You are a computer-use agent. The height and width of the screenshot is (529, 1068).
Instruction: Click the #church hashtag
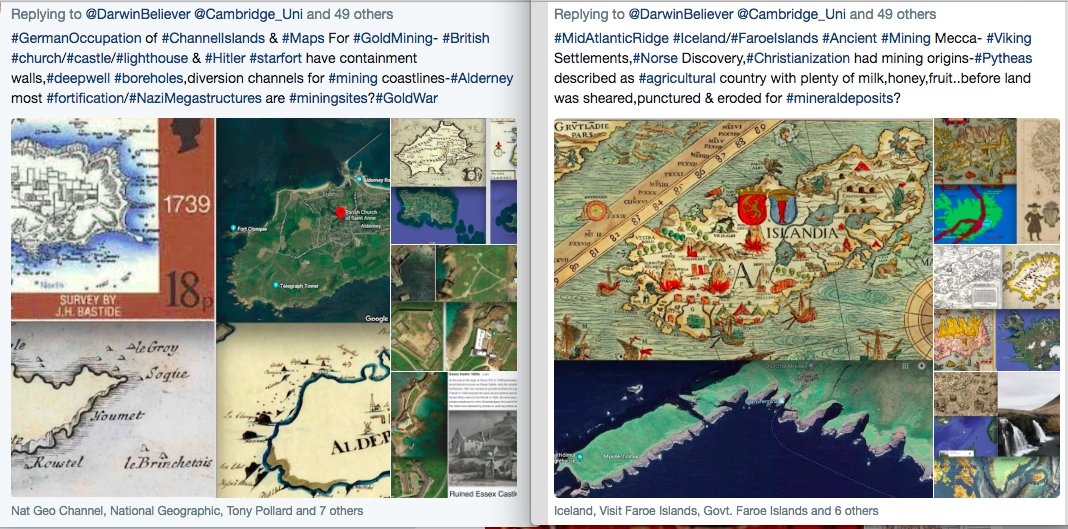(x=35, y=59)
